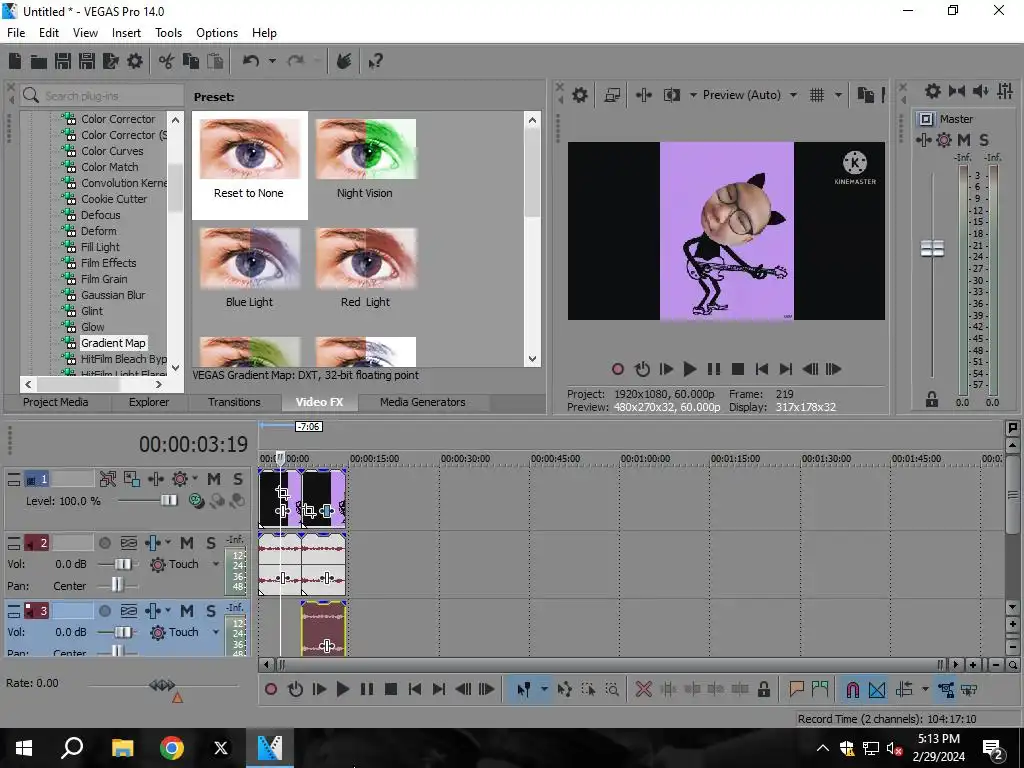Click Event Pan/Crop icon on first video clip
Image resolution: width=1024 pixels, height=768 pixels.
[x=282, y=492]
